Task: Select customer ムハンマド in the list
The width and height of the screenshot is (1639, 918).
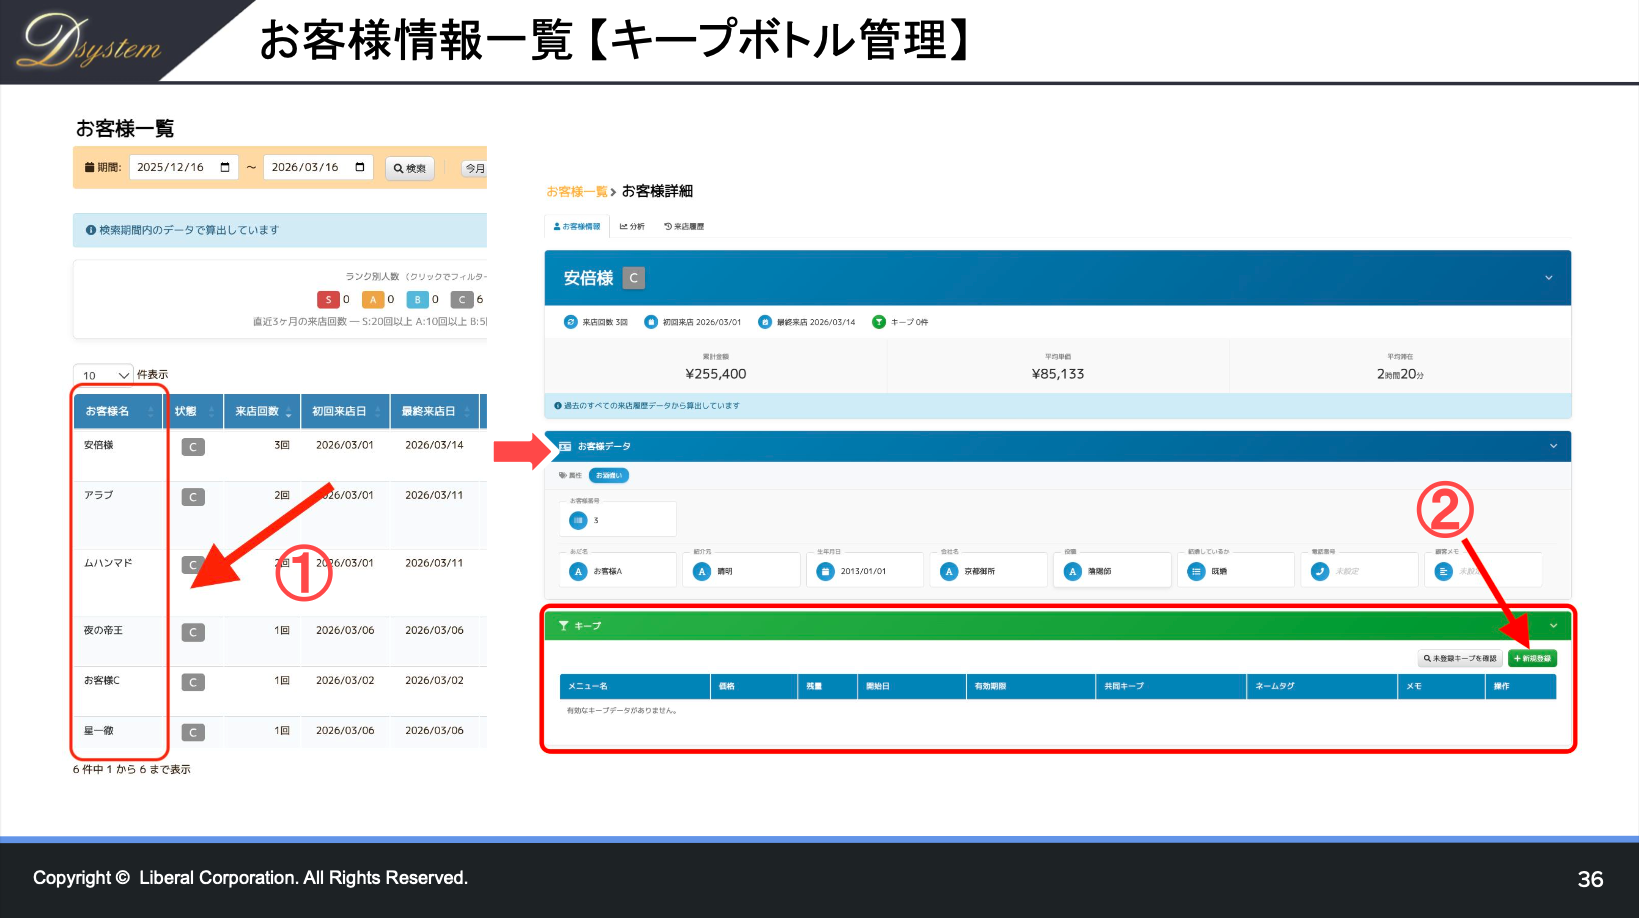Action: click(x=108, y=563)
